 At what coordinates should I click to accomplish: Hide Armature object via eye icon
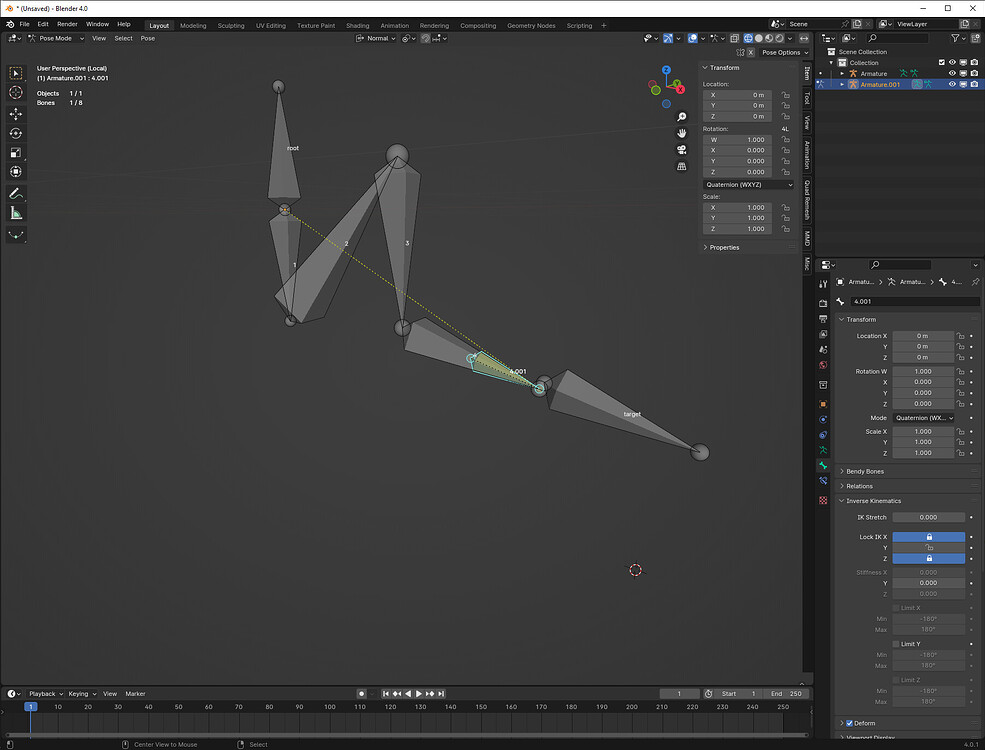(952, 73)
